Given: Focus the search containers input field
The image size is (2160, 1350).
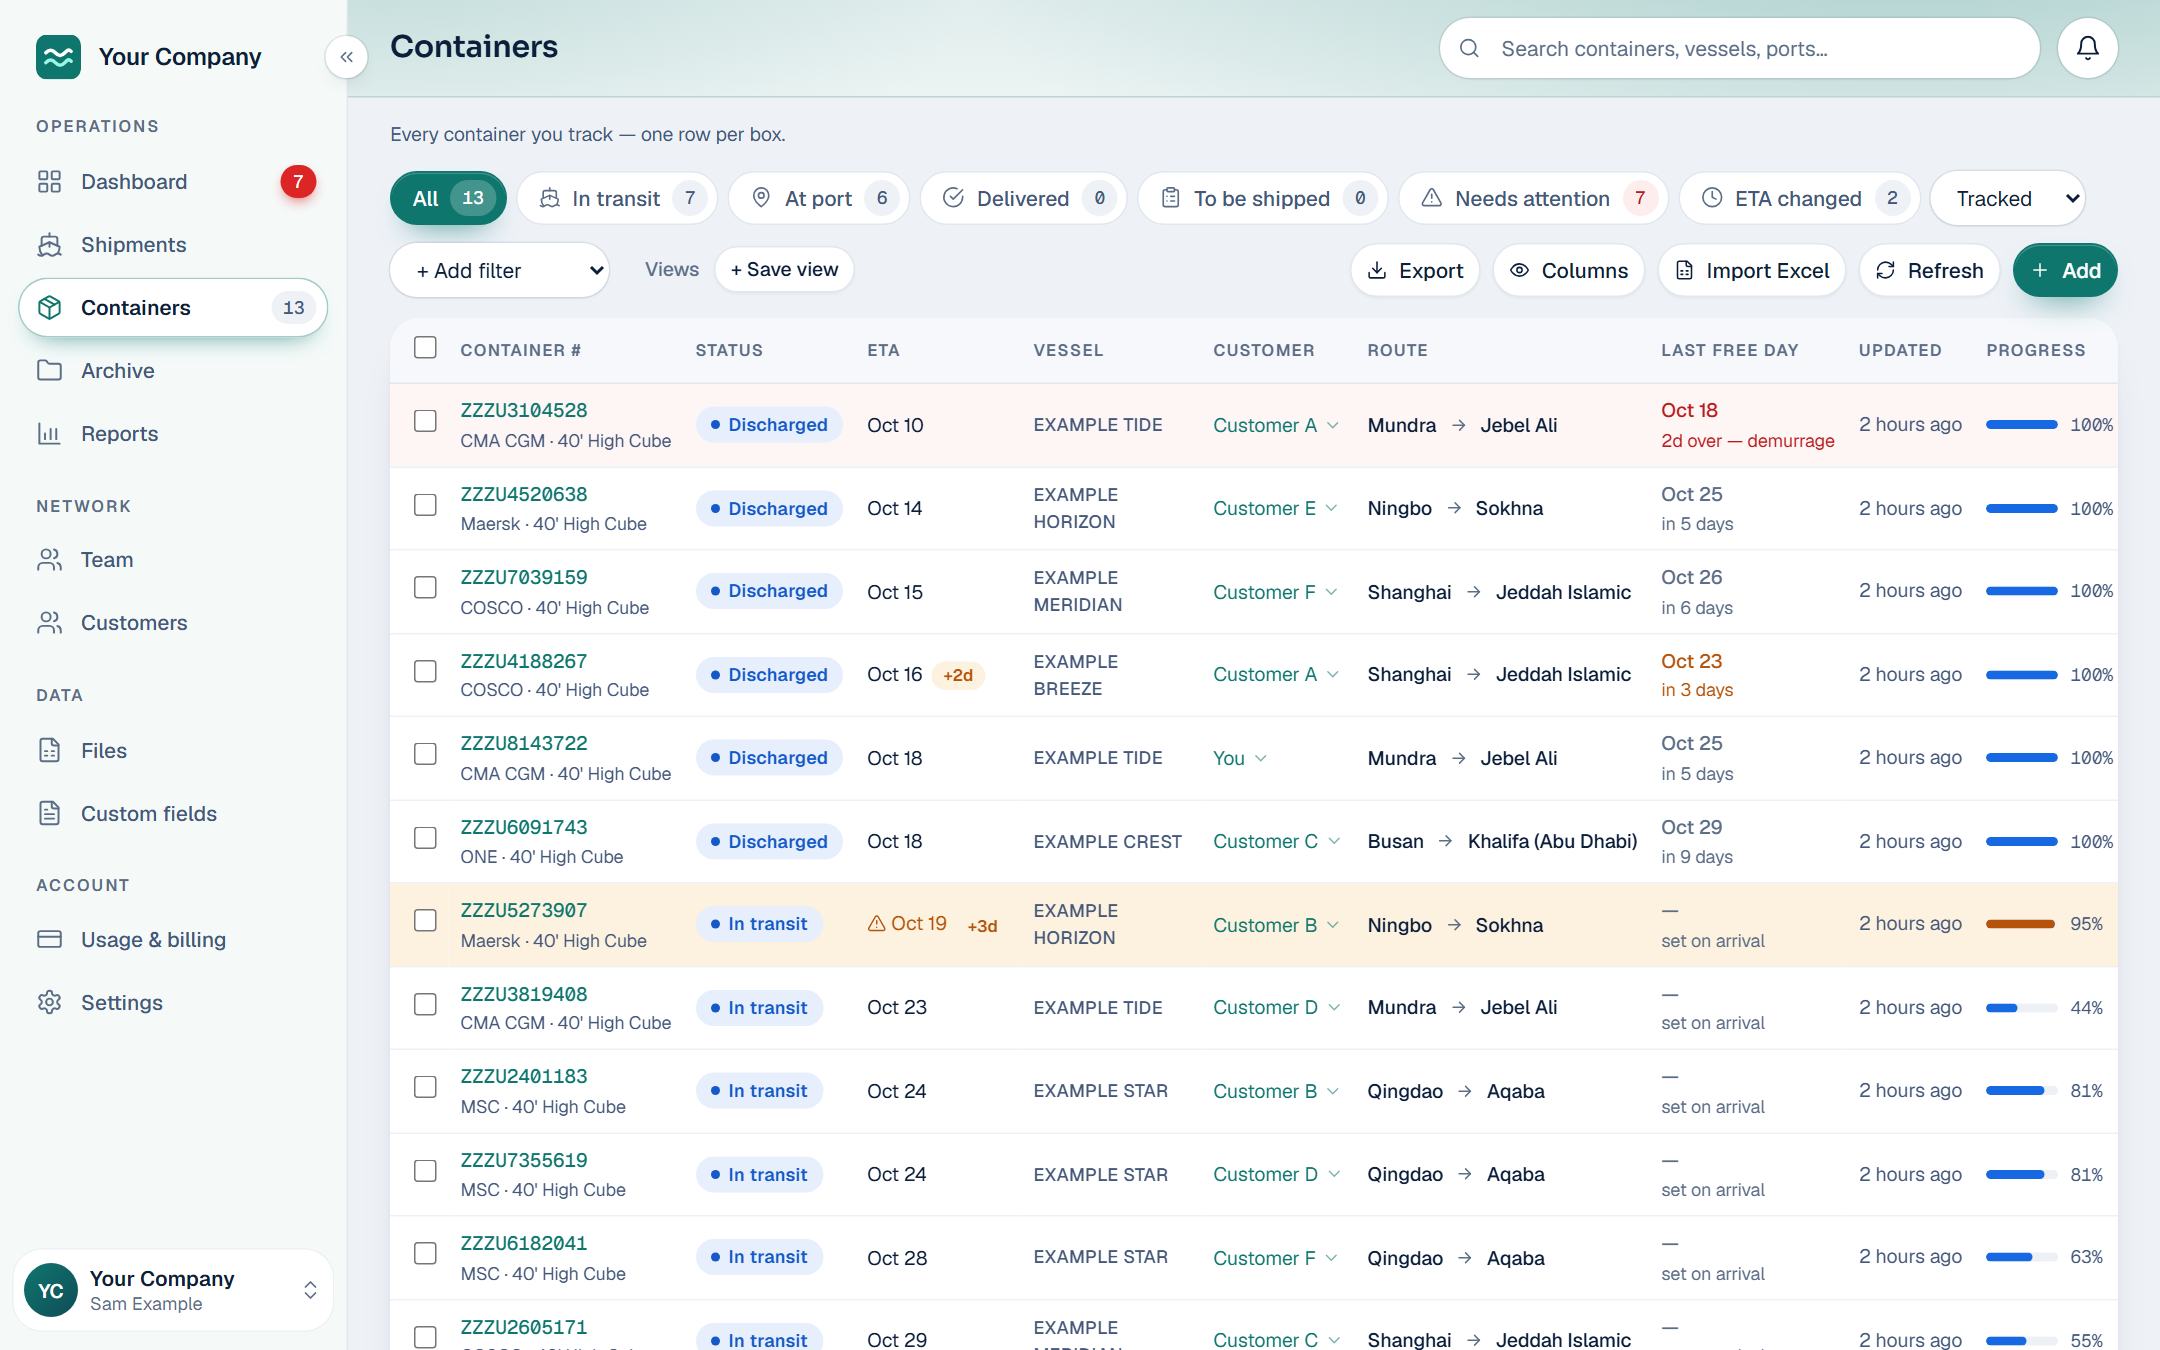Looking at the screenshot, I should point(1739,48).
